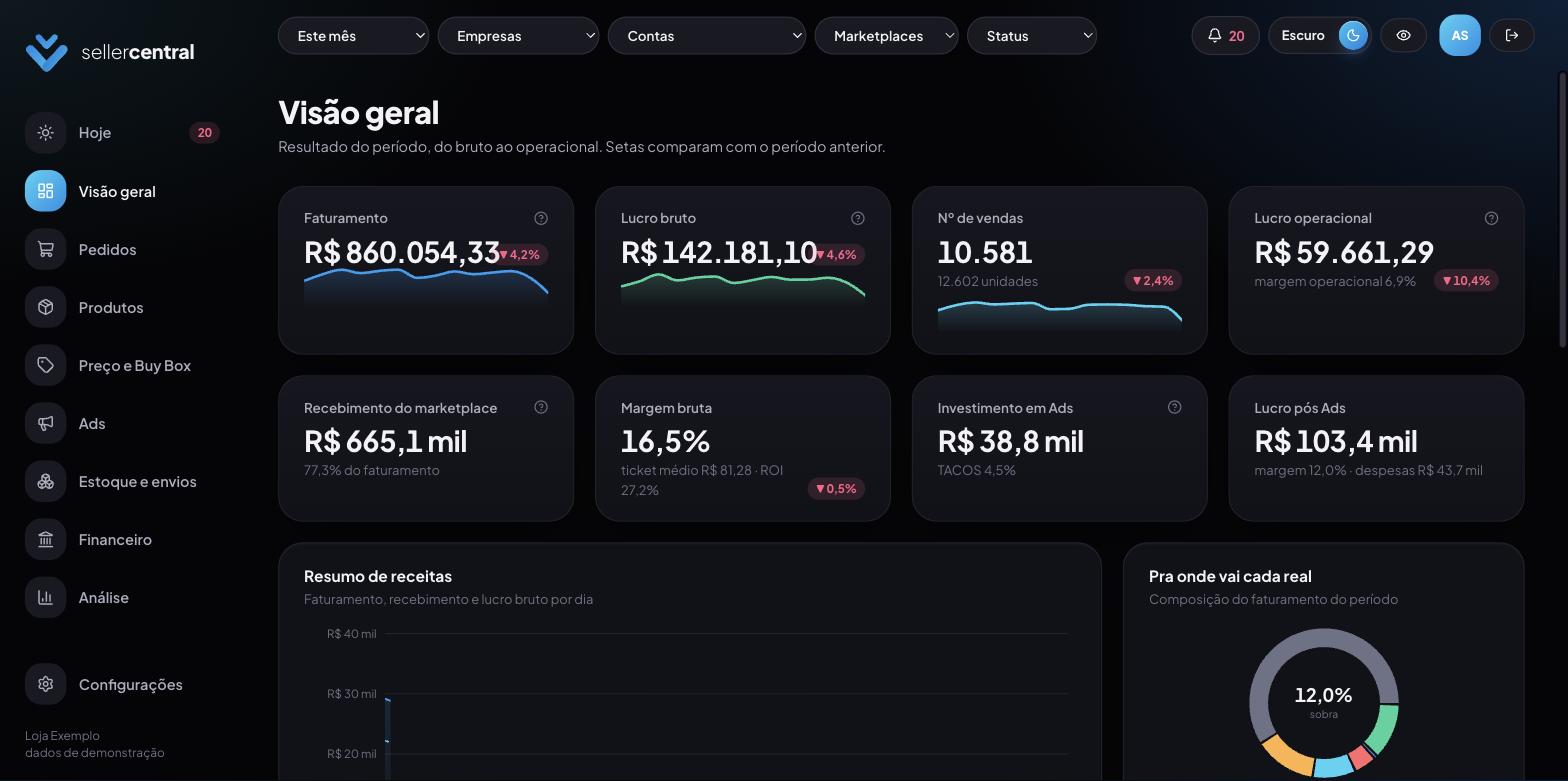The width and height of the screenshot is (1568, 781).
Task: Click the AS user avatar
Action: click(1460, 35)
